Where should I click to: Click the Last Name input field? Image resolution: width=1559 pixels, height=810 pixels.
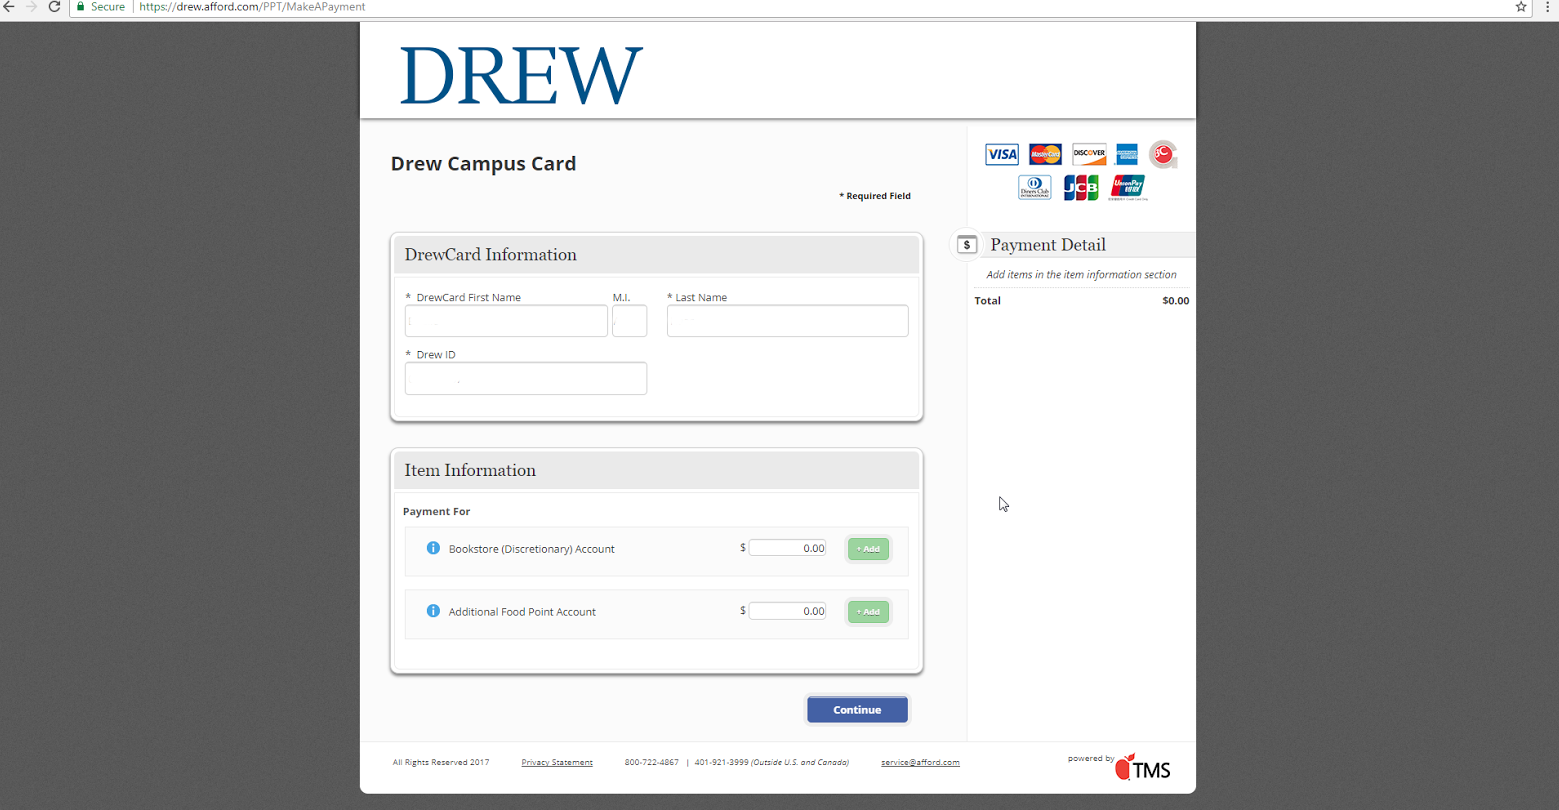787,321
